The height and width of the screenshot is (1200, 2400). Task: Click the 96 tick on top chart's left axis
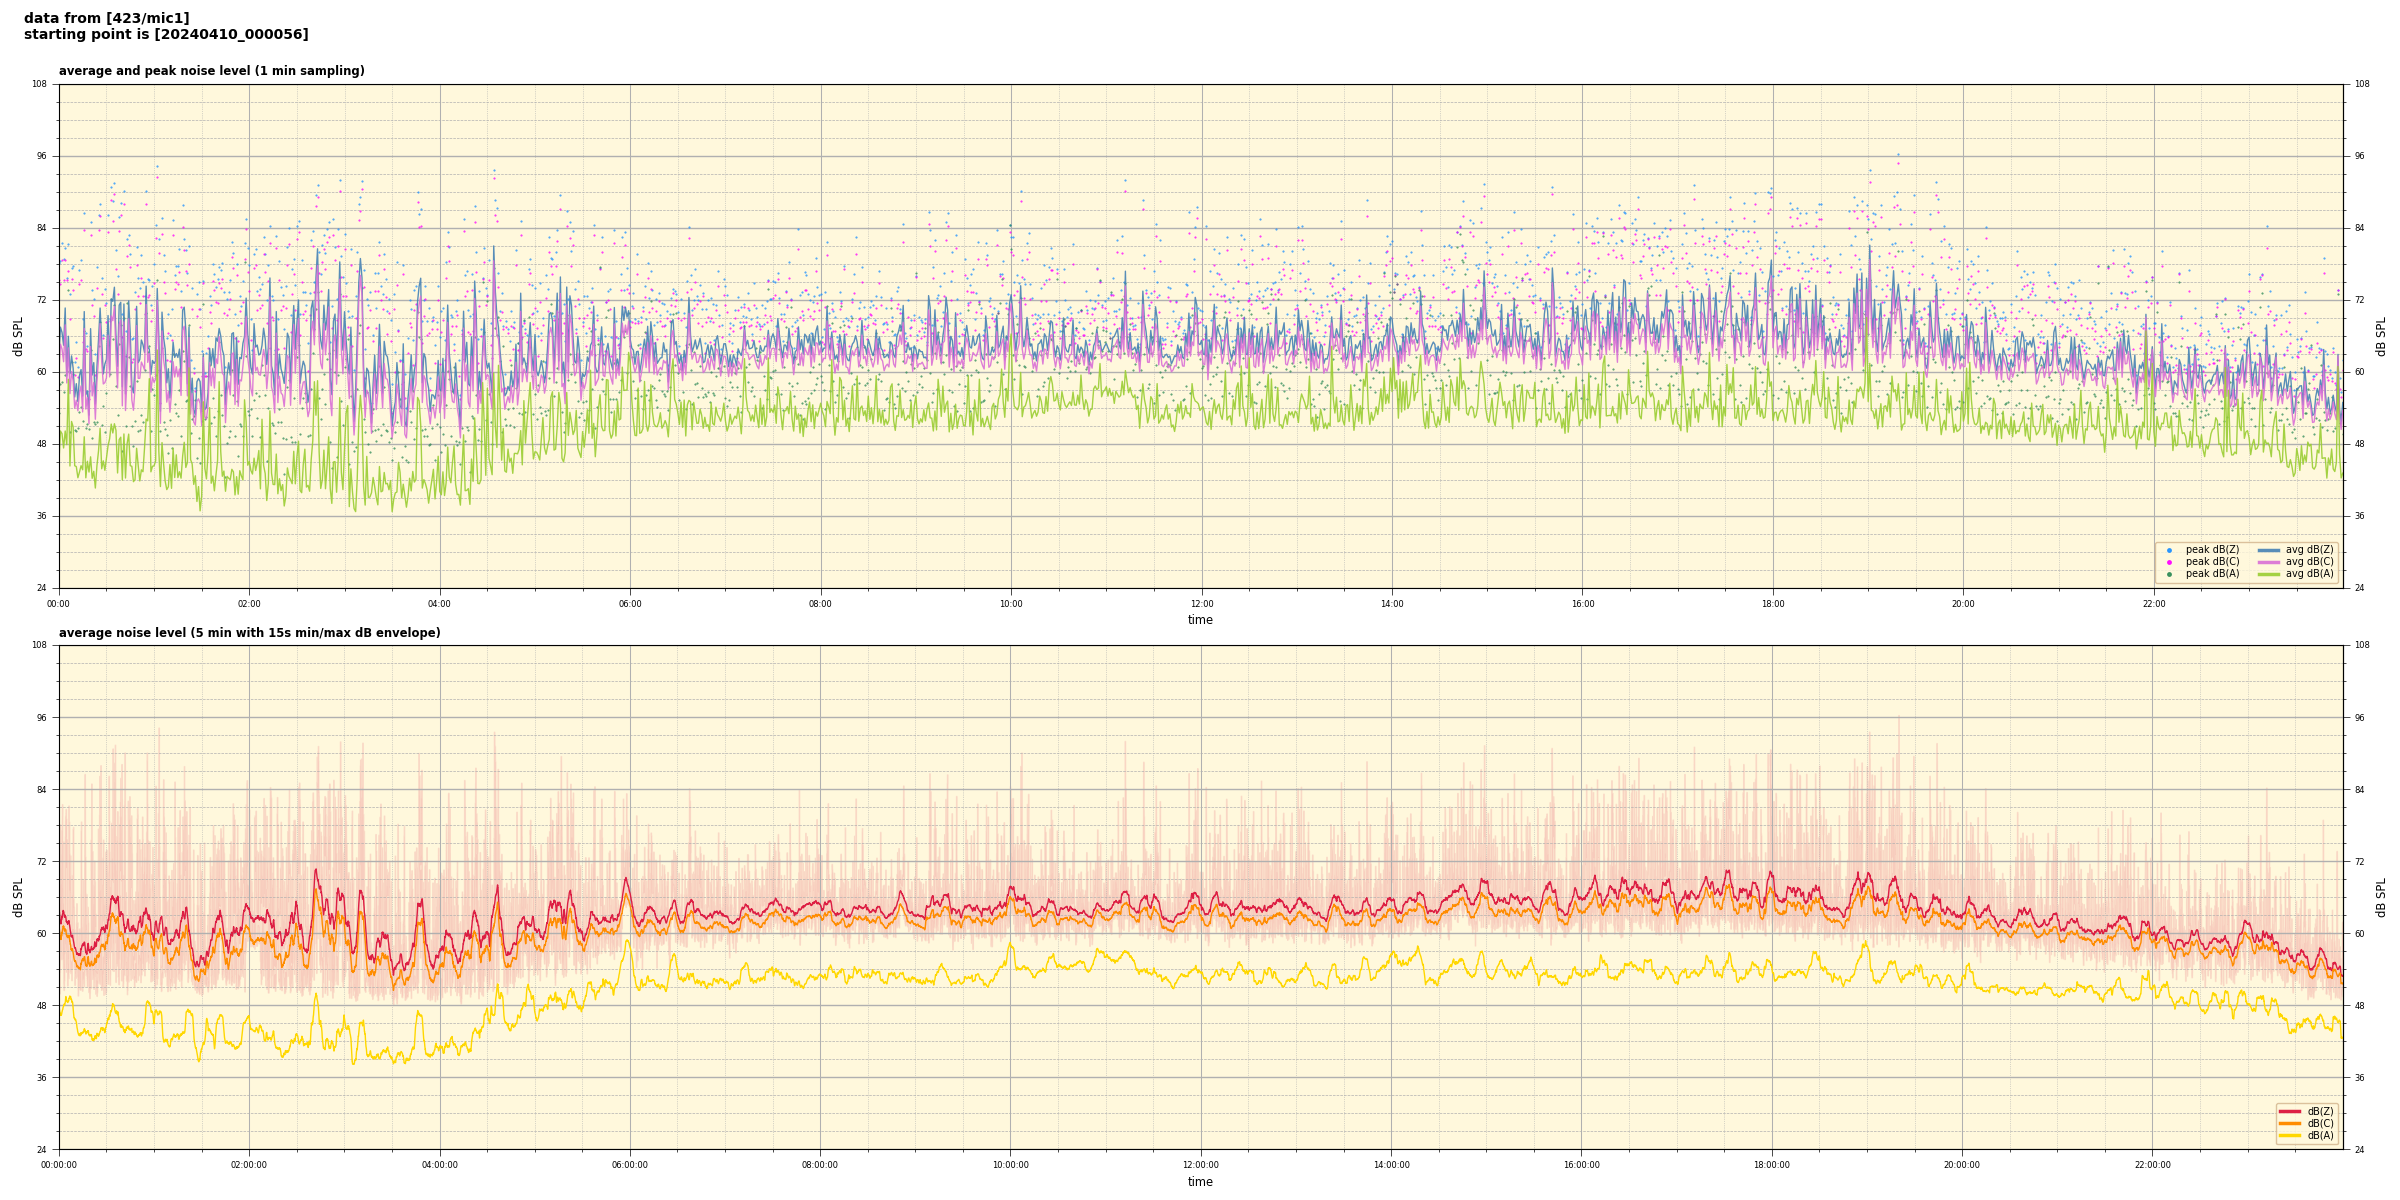click(x=40, y=156)
